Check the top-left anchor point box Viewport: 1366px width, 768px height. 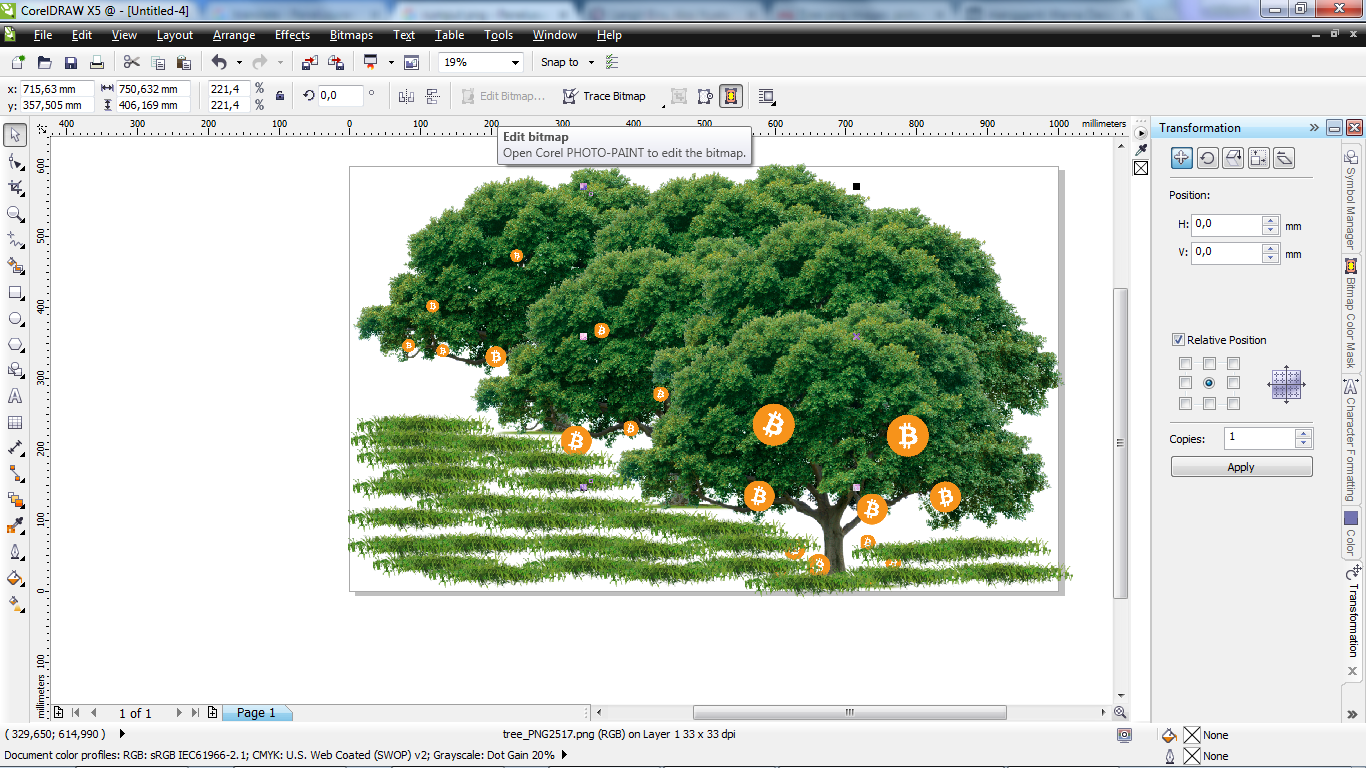click(x=1186, y=364)
